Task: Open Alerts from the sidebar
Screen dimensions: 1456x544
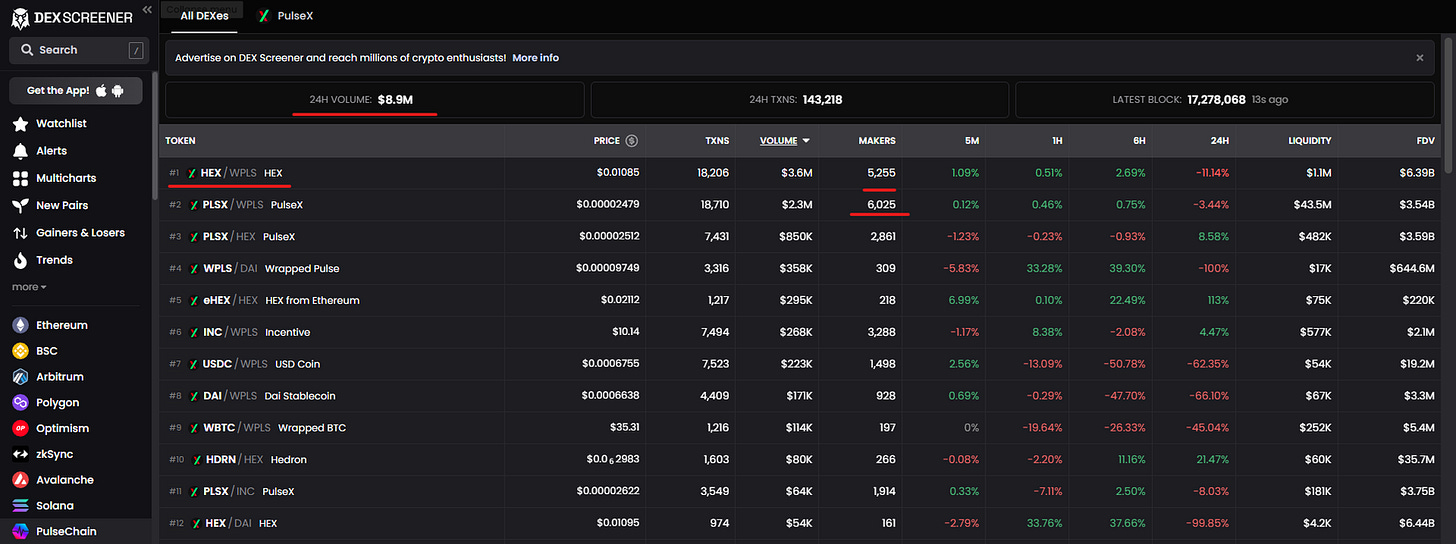Action: pos(52,151)
